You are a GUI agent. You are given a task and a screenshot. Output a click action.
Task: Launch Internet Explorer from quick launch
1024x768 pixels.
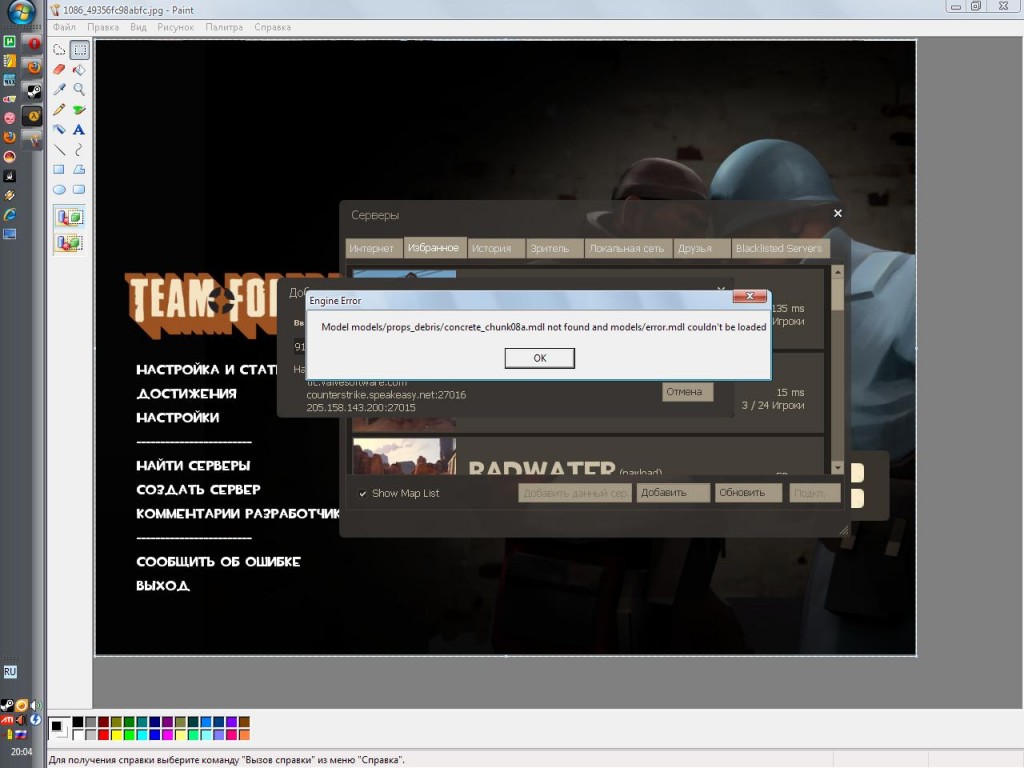coord(10,214)
